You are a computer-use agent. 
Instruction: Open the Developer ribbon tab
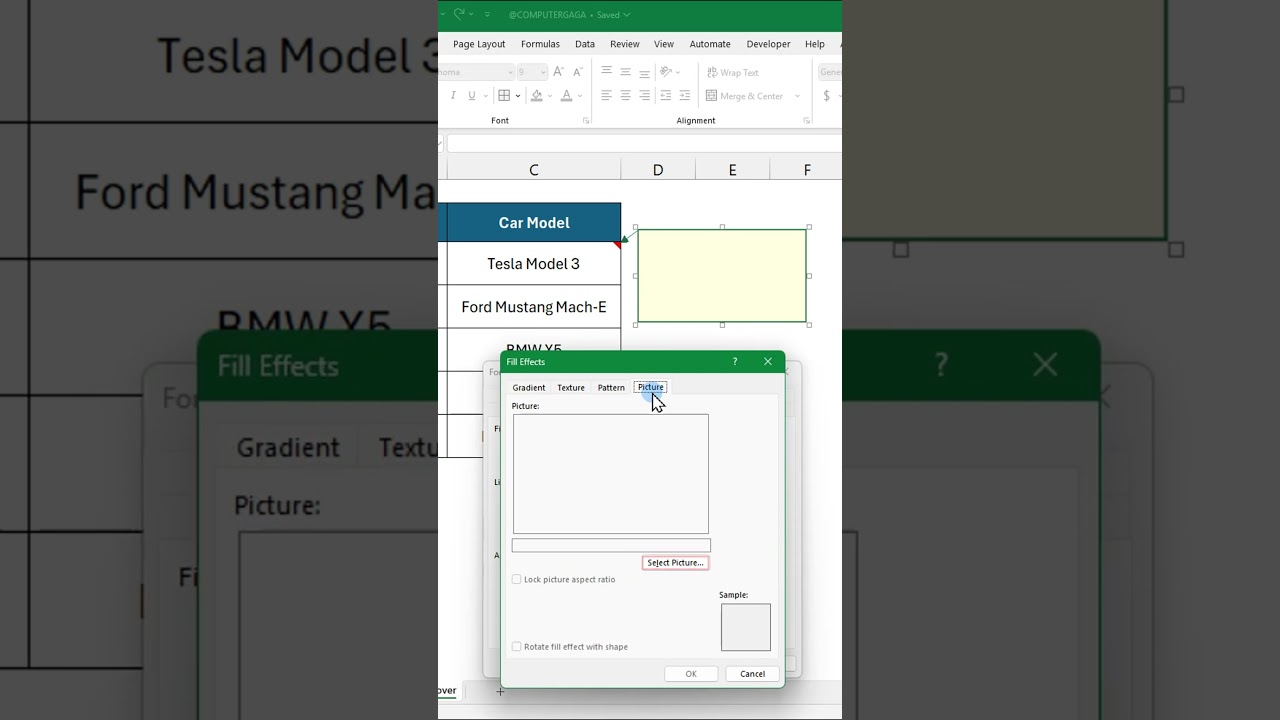click(768, 44)
